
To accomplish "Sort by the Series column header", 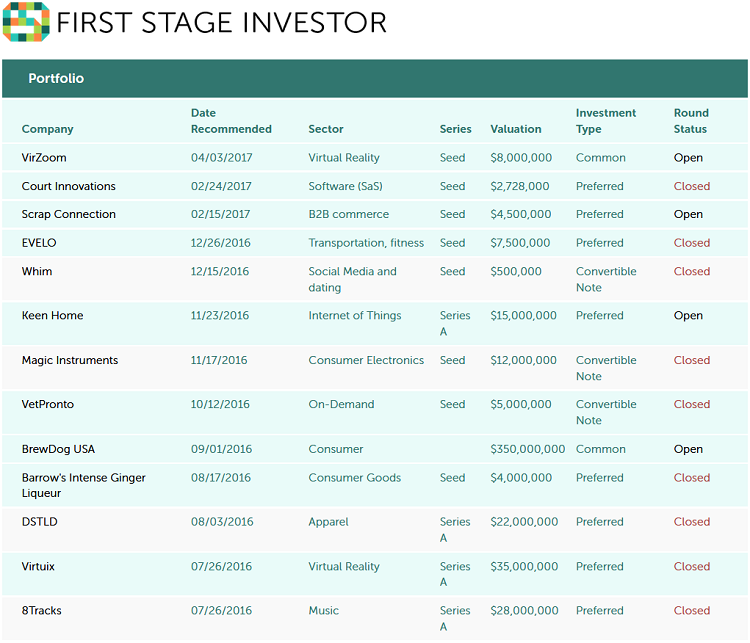I will [x=455, y=129].
